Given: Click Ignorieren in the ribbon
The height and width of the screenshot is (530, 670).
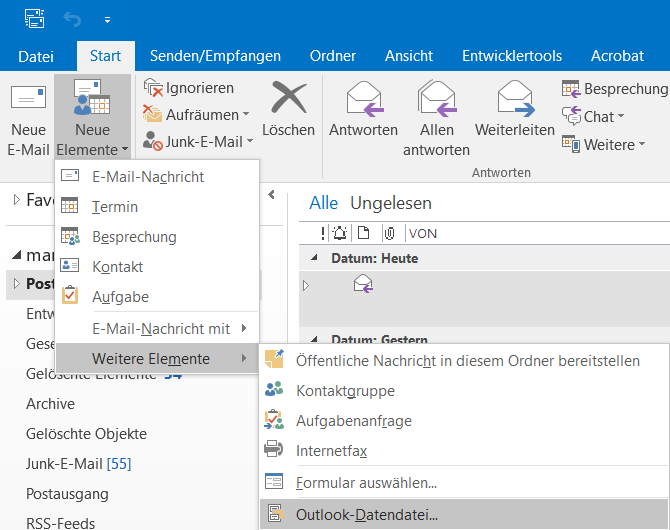Looking at the screenshot, I should click(189, 88).
